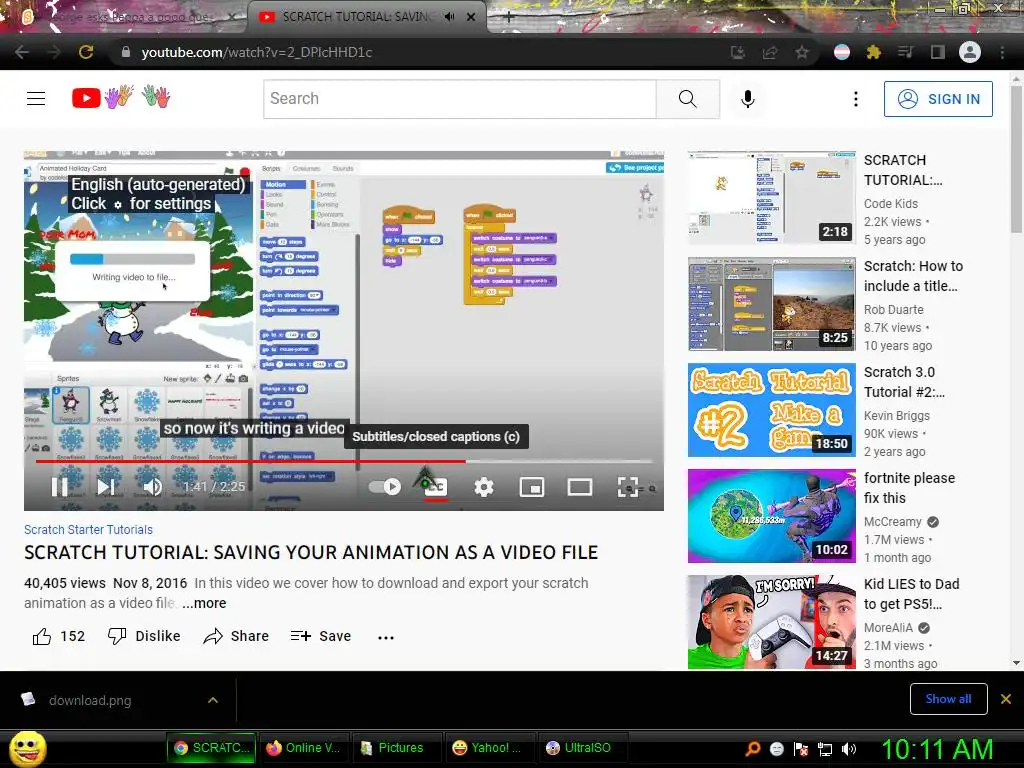Open system tray volume icon
The image size is (1024, 768).
point(849,749)
